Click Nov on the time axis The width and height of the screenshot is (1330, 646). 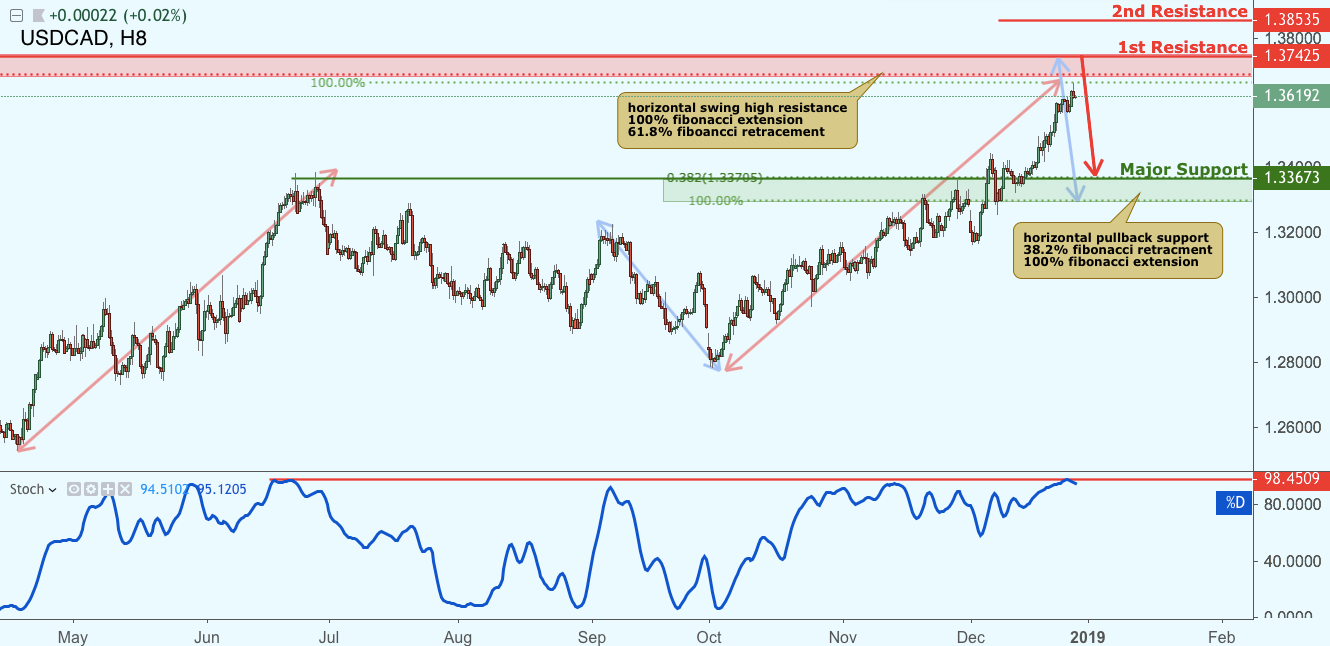click(843, 636)
